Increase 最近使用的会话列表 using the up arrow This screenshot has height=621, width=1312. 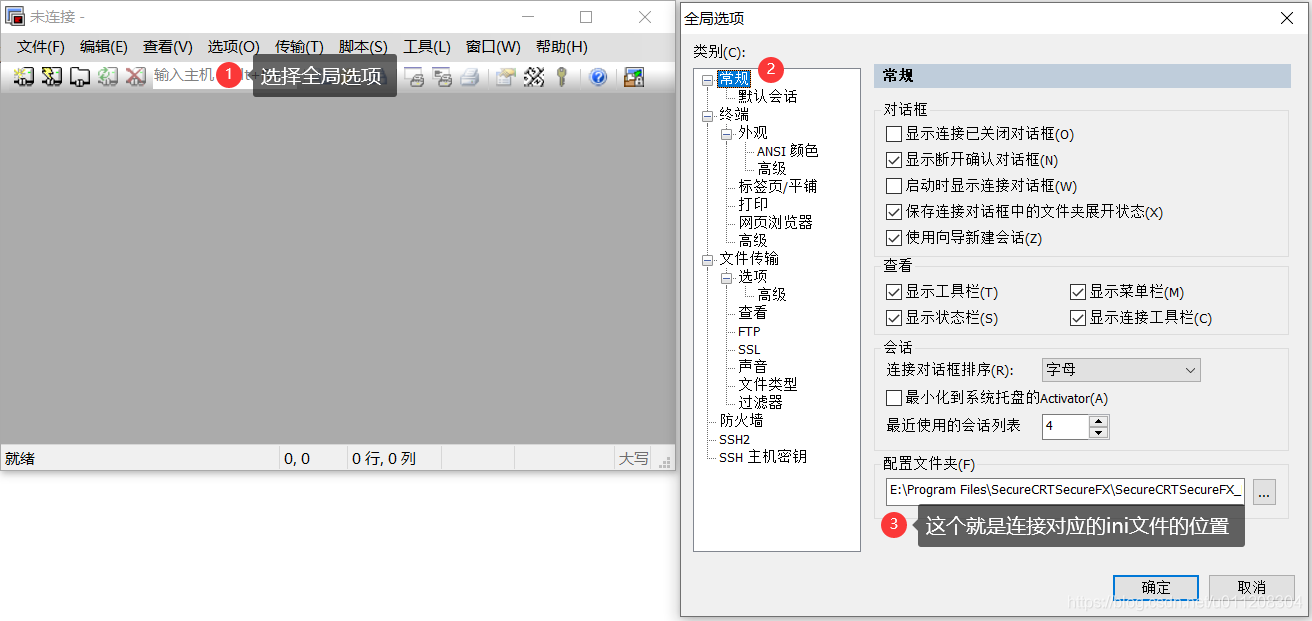click(x=1098, y=421)
